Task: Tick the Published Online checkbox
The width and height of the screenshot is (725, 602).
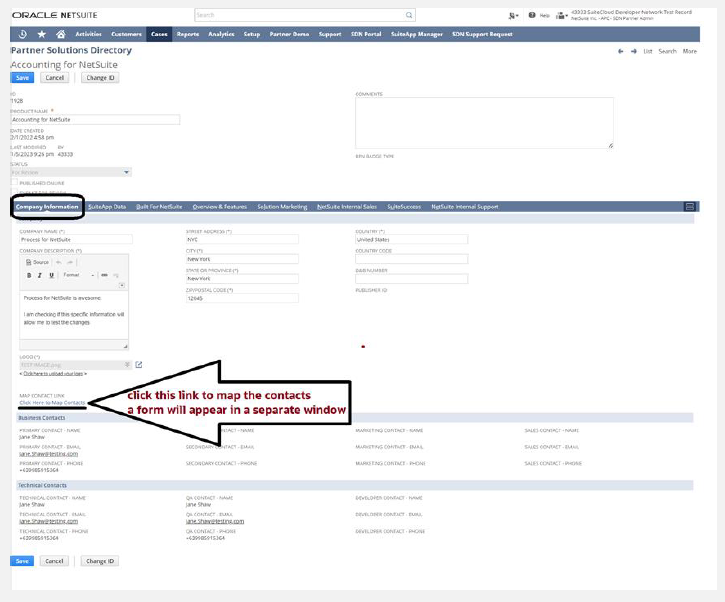Action: pyautogui.click(x=14, y=182)
